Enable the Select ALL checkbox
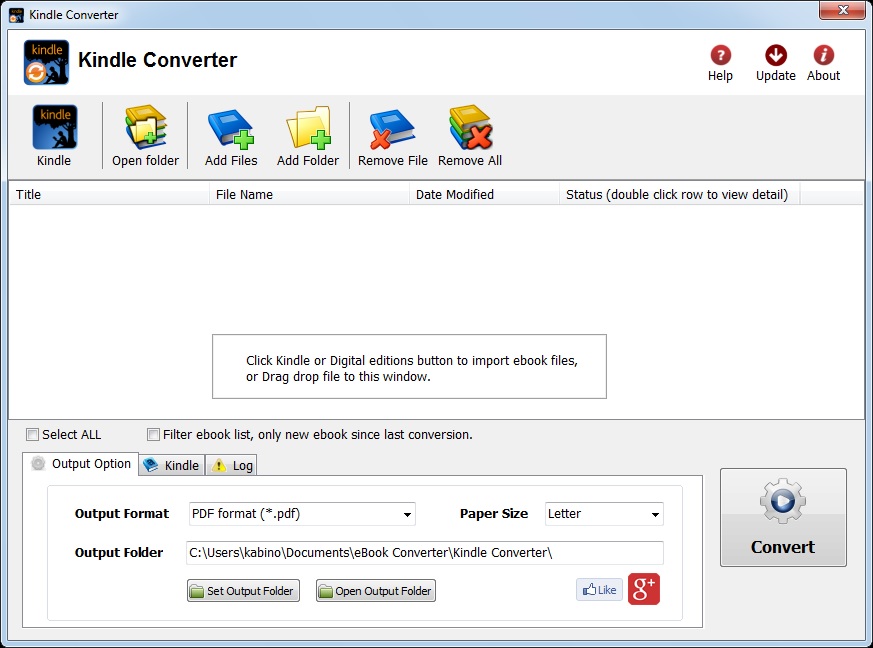The height and width of the screenshot is (648, 873). (x=33, y=435)
